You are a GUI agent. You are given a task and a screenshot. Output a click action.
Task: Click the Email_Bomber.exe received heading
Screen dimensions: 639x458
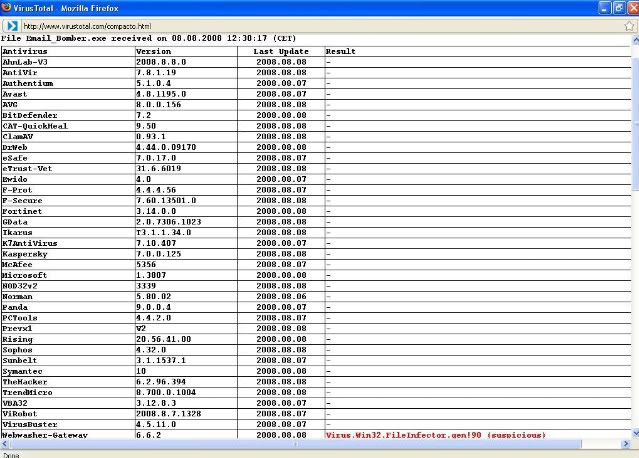[x=148, y=38]
